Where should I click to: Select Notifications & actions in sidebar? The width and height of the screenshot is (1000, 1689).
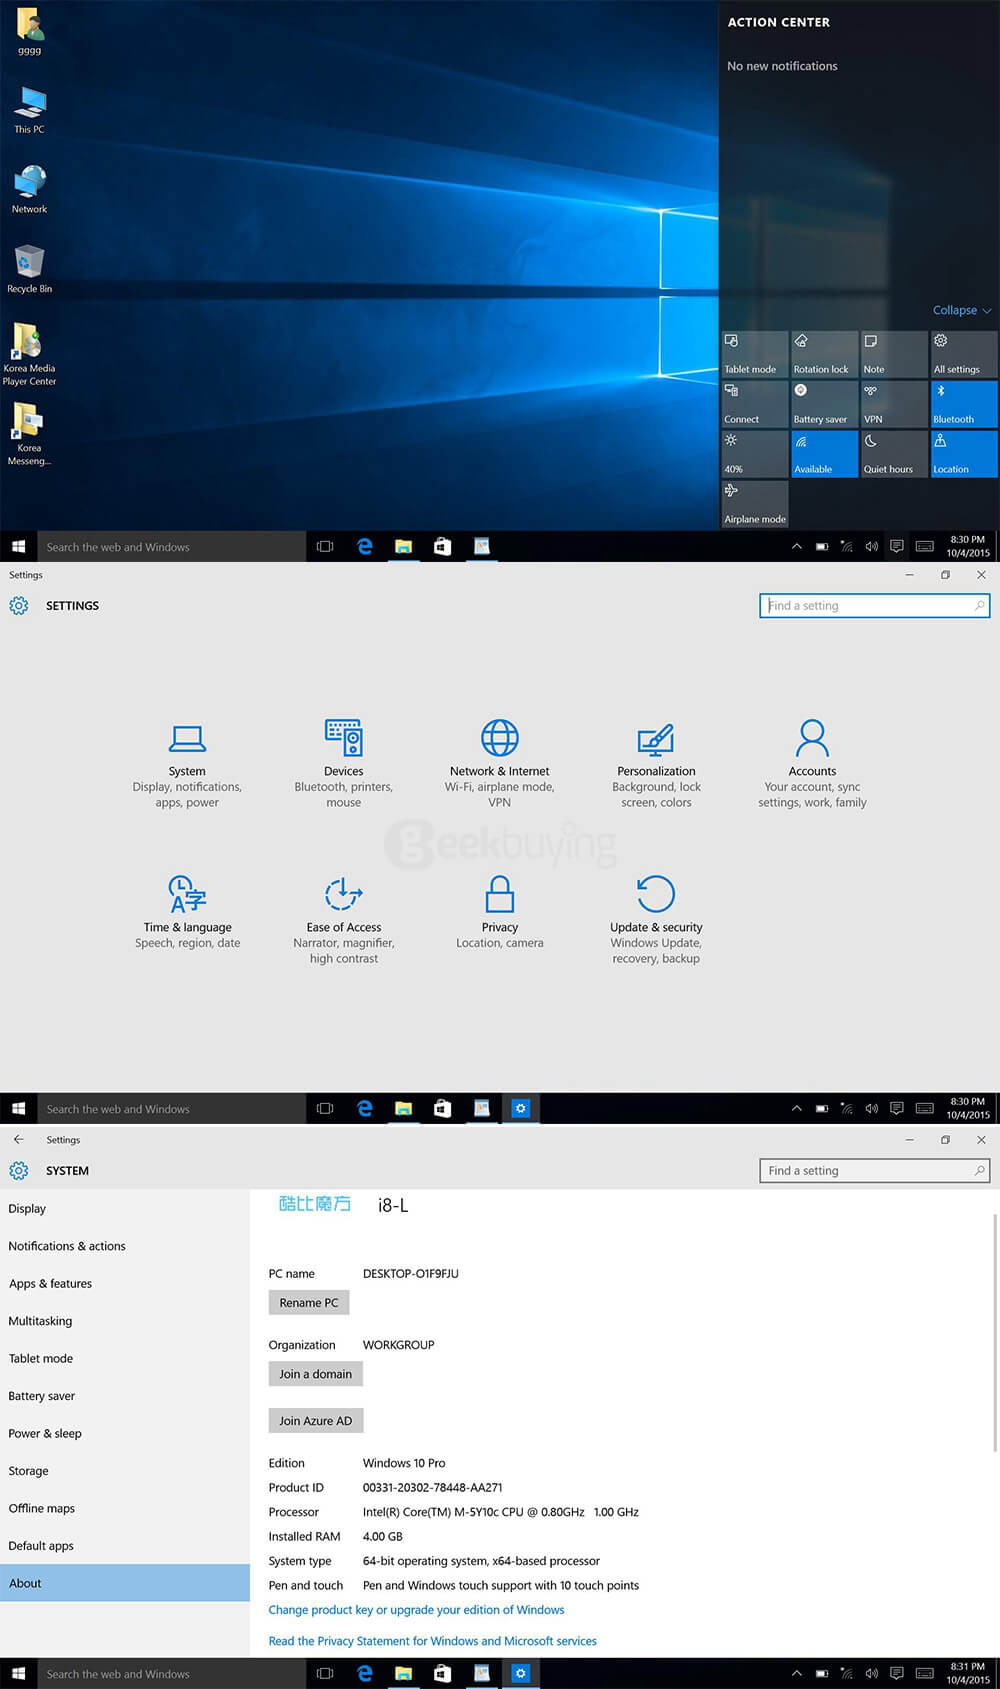125,1246
